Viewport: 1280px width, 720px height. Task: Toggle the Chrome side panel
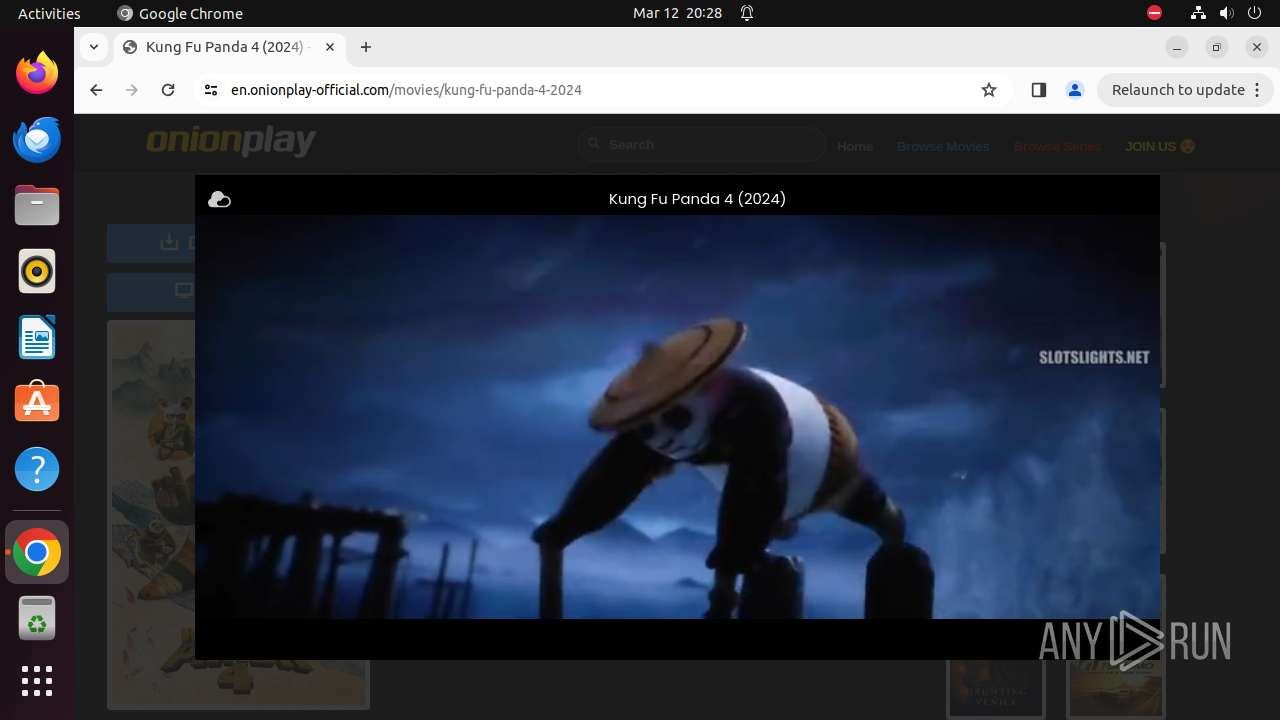click(1038, 90)
